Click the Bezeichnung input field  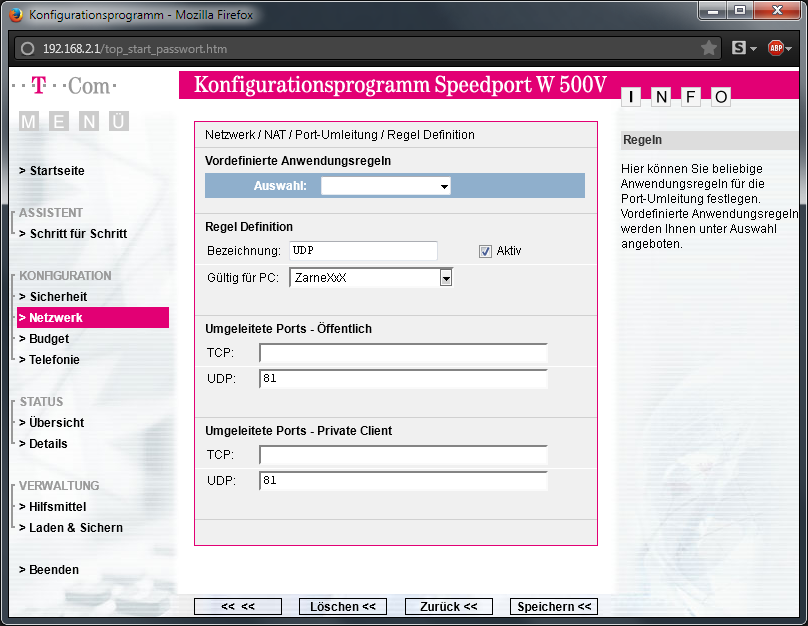coord(363,251)
